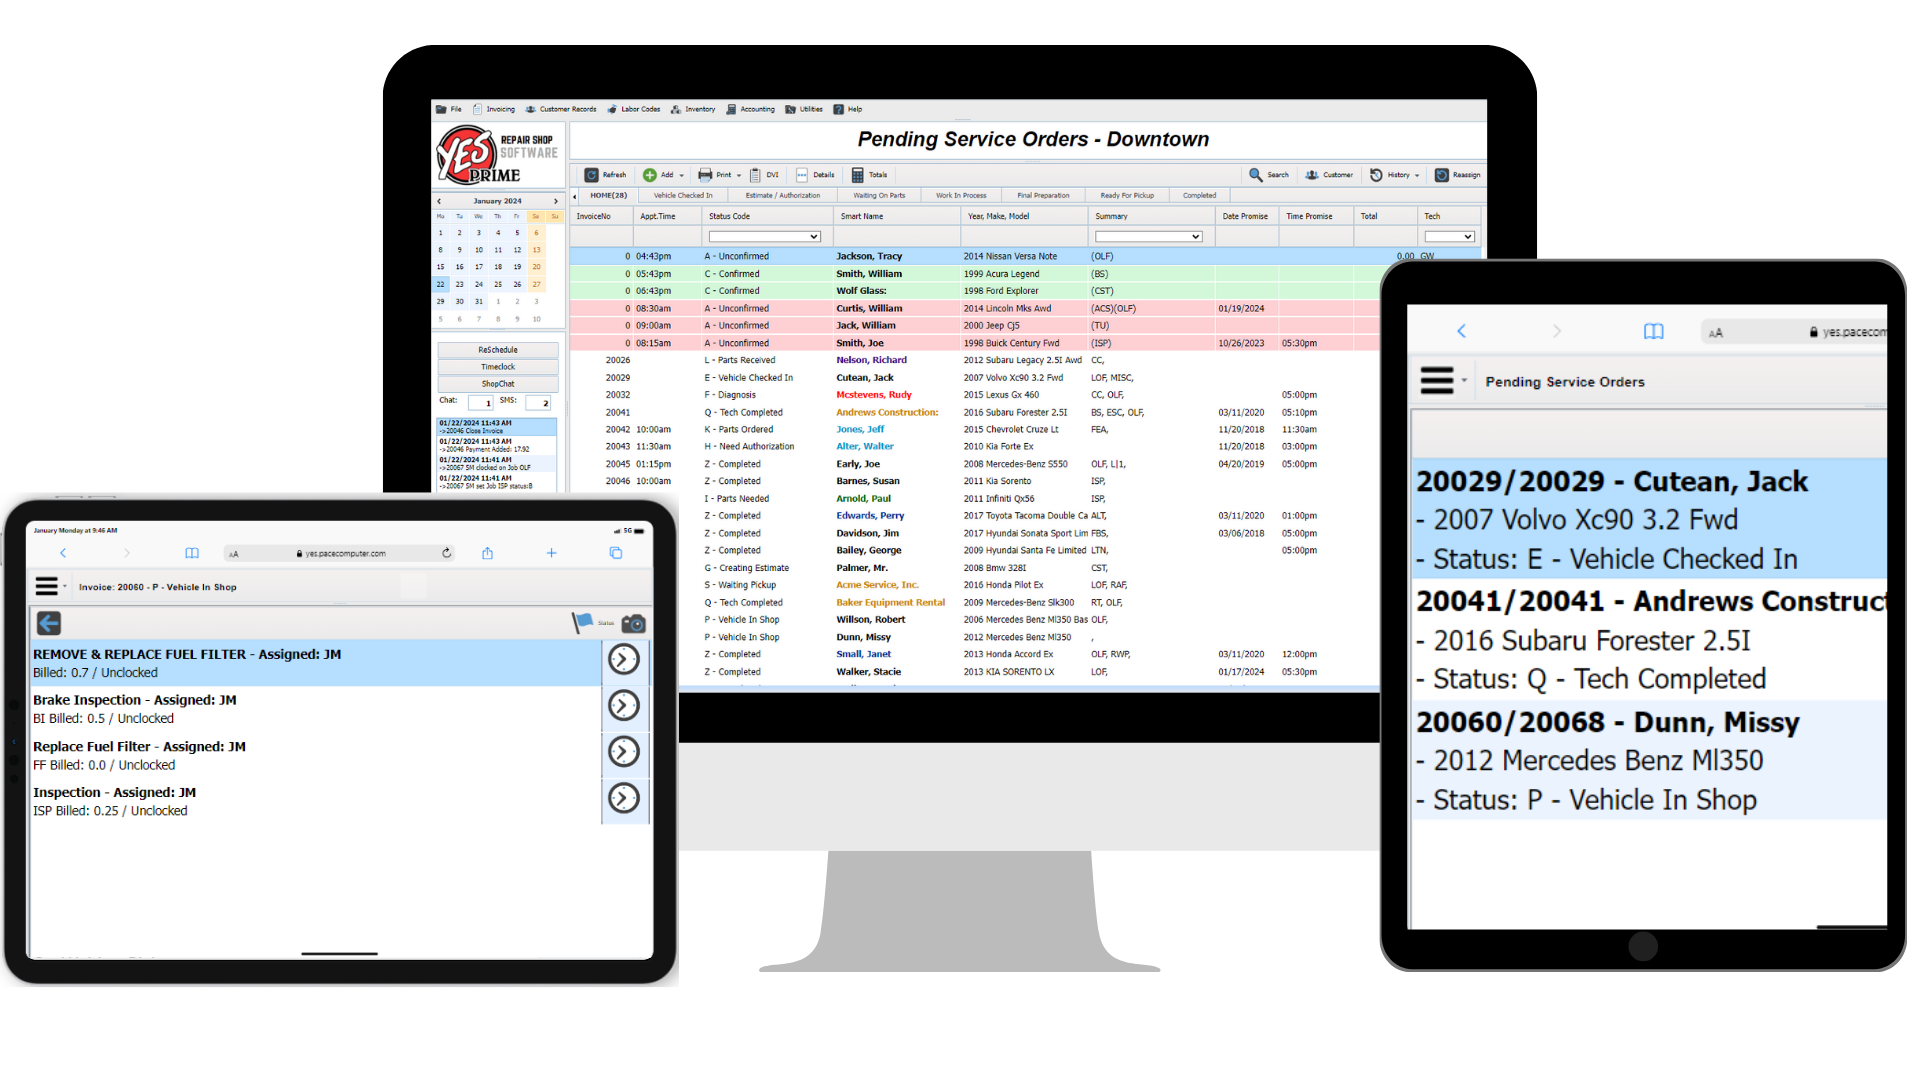Expand the Brake Inspection job chevron
Image resolution: width=1920 pixels, height=1080 pixels.
pyautogui.click(x=623, y=705)
